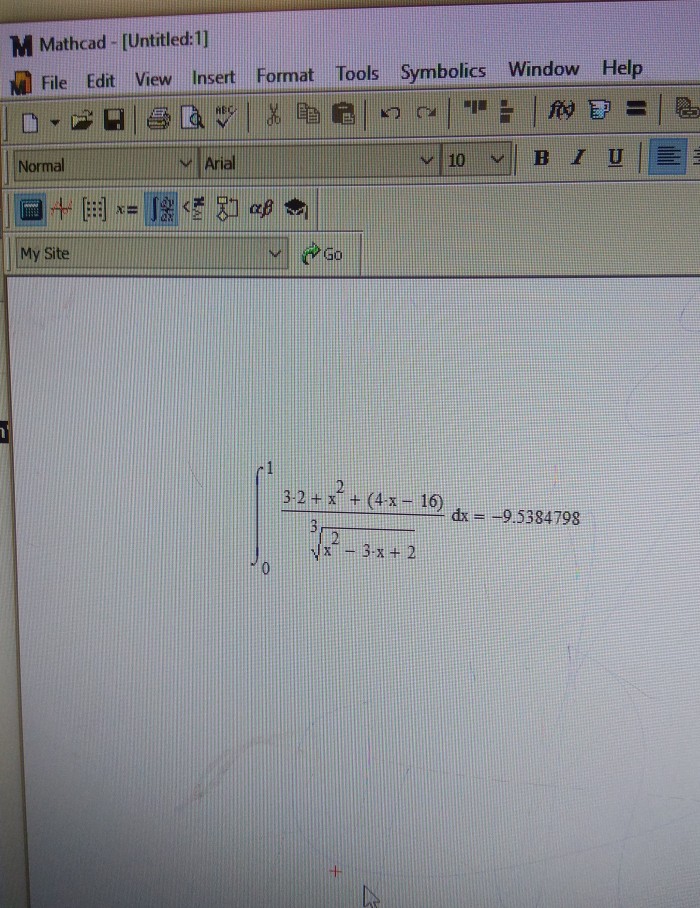Open the Graph toolbar icon
The image size is (700, 908).
pos(62,210)
